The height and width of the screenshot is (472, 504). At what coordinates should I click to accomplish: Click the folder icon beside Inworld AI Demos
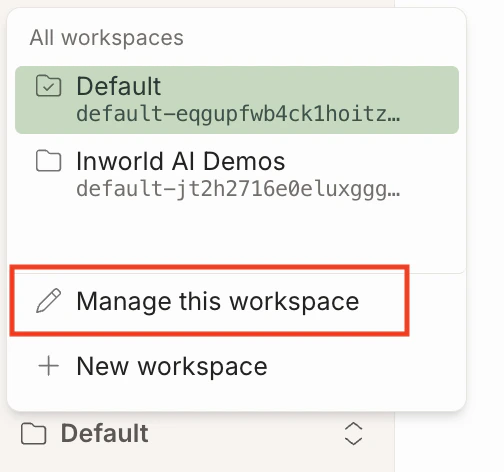click(x=49, y=161)
